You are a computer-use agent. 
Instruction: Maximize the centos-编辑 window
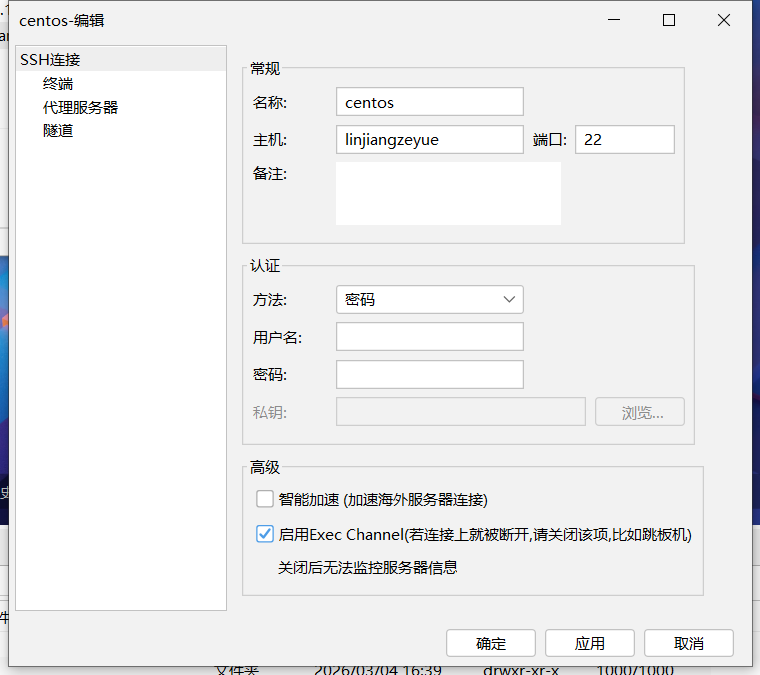669,20
